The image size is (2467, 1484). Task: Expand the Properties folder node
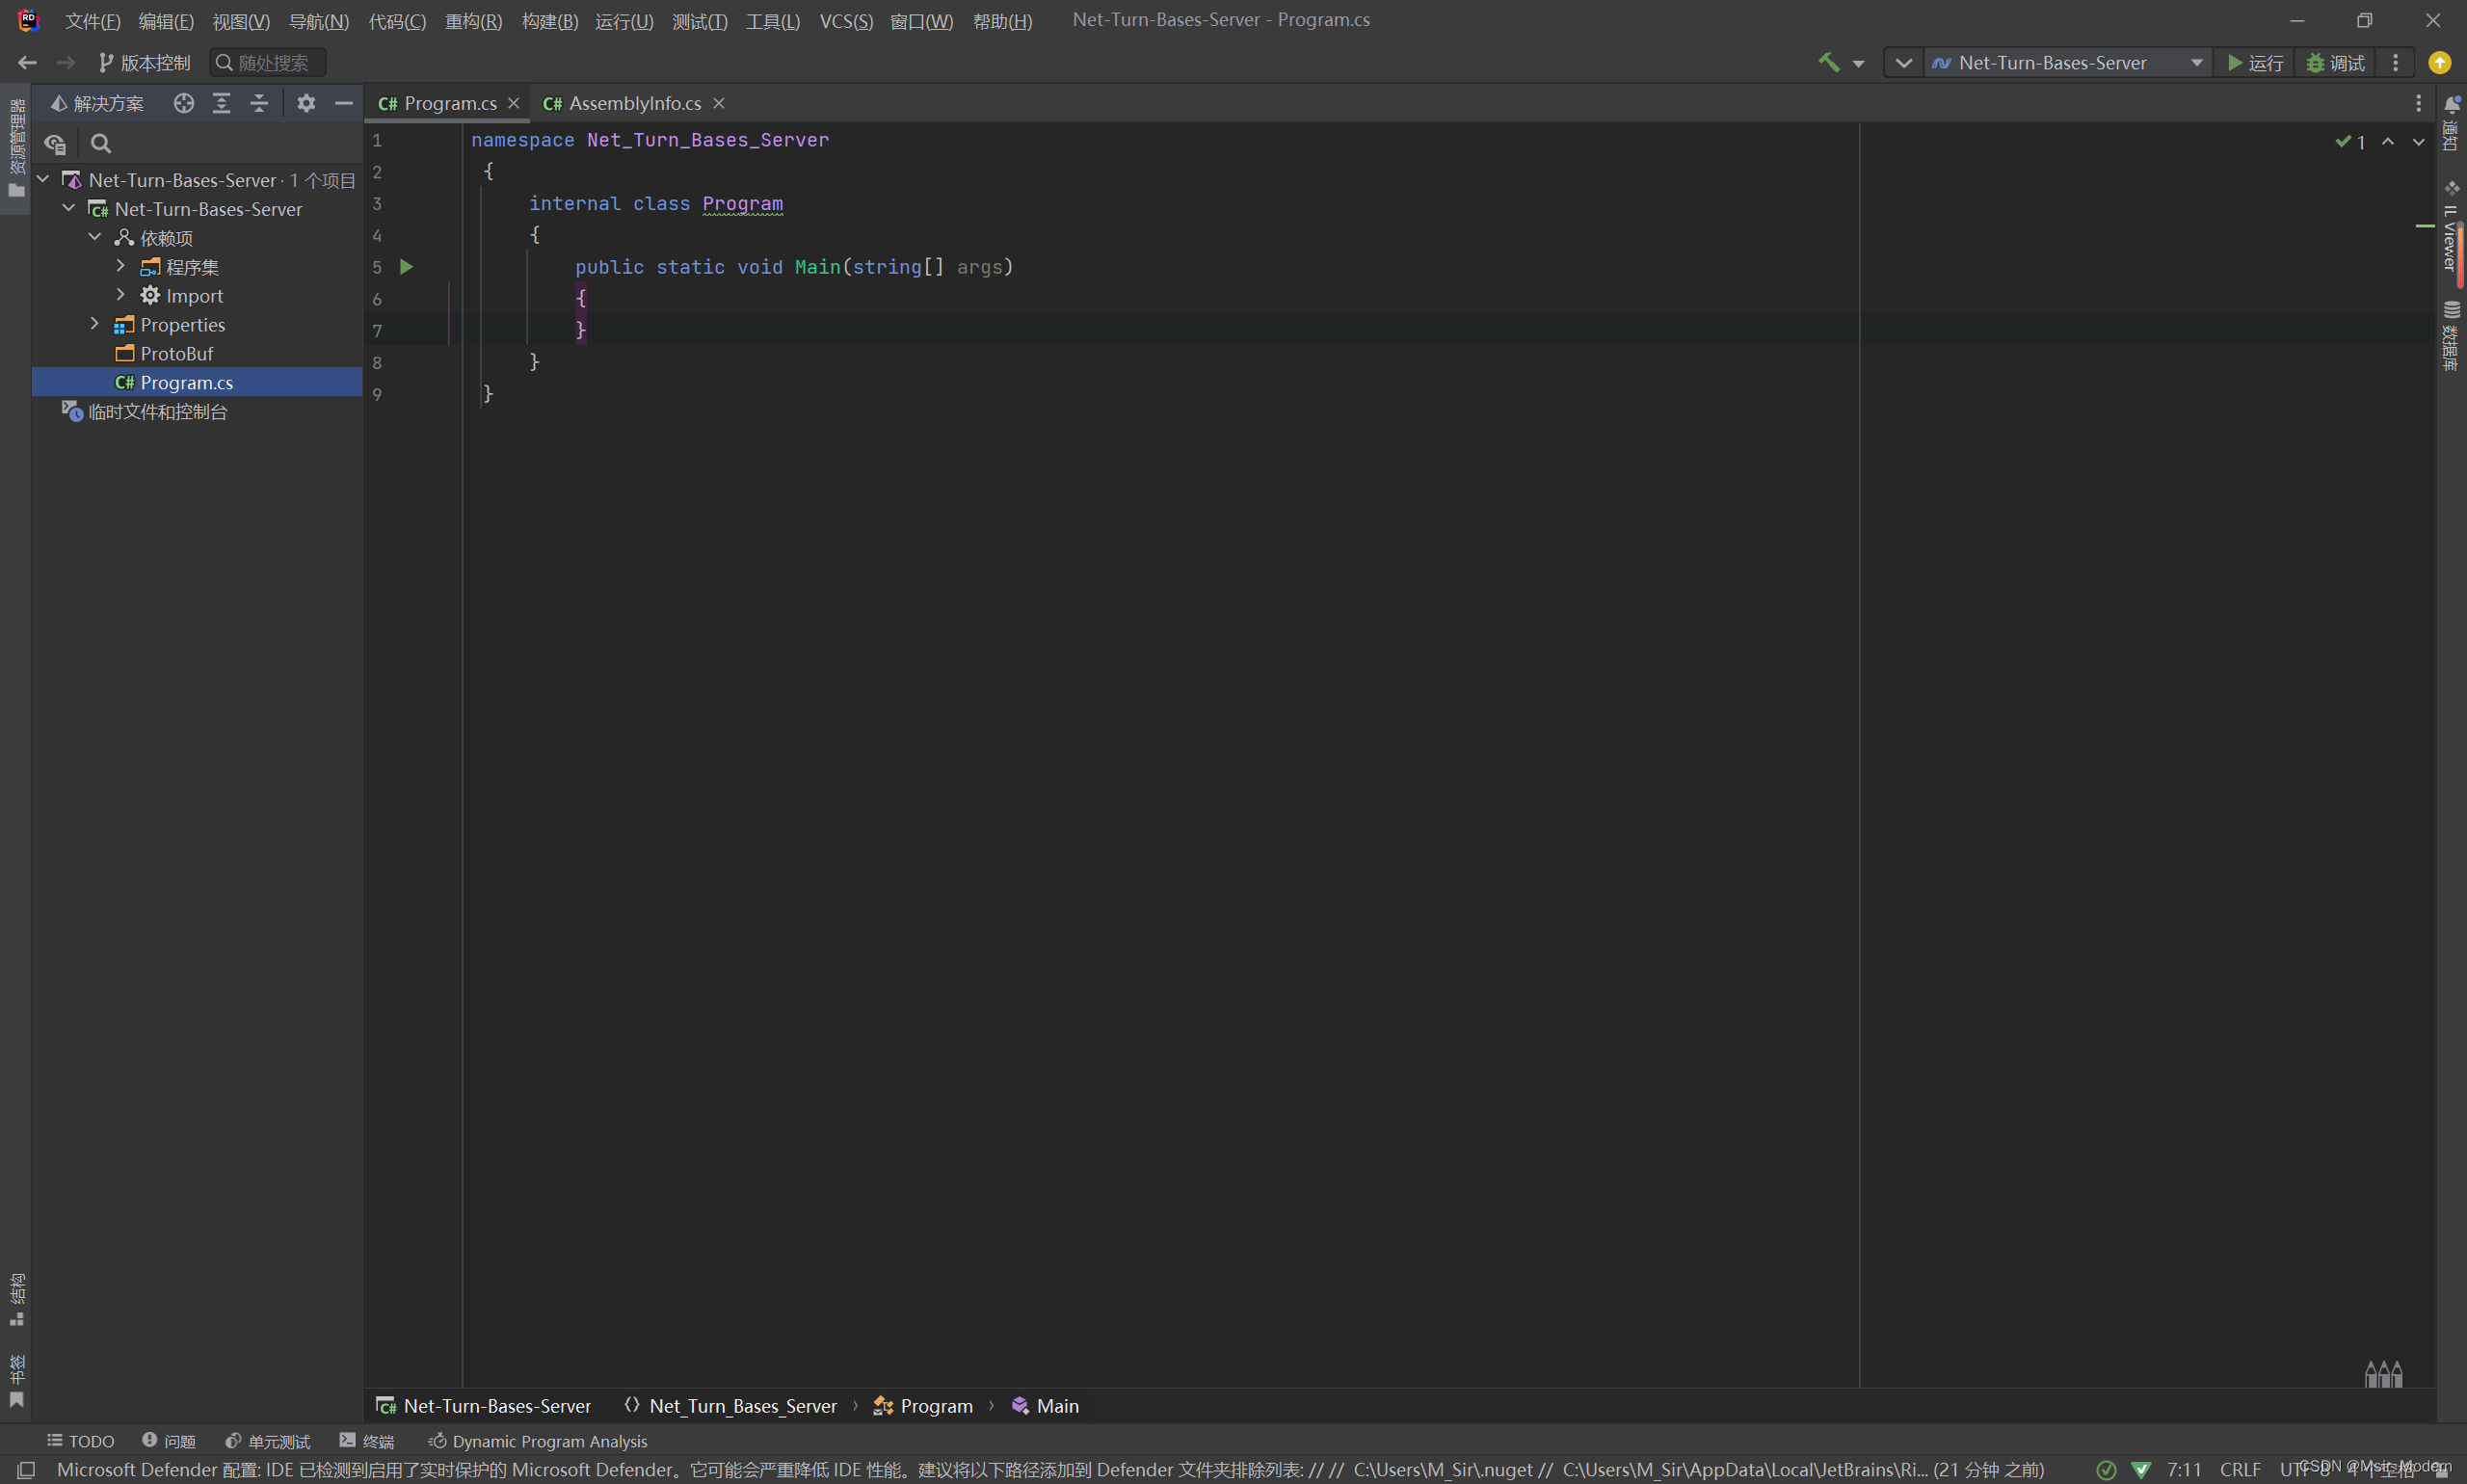point(95,324)
